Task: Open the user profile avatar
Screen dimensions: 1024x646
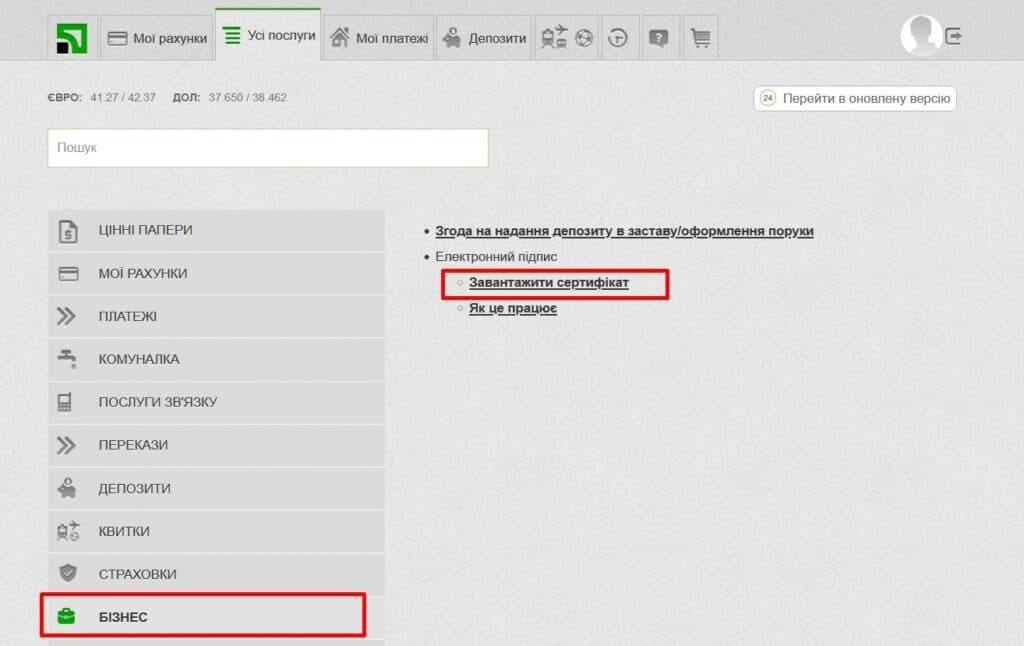Action: pos(920,36)
